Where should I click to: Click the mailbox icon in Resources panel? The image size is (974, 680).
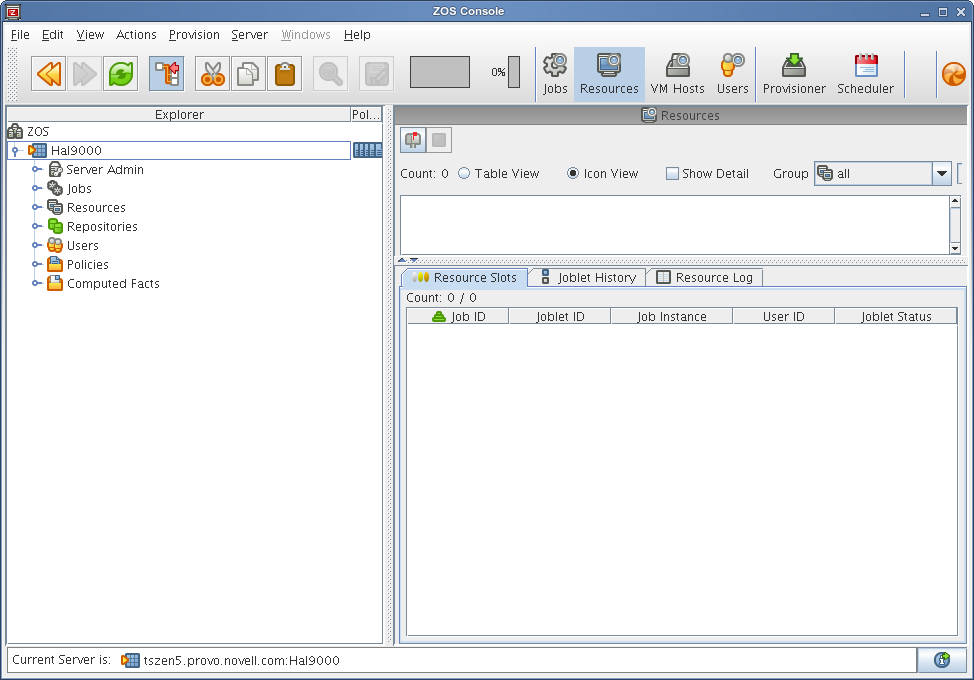tap(413, 140)
